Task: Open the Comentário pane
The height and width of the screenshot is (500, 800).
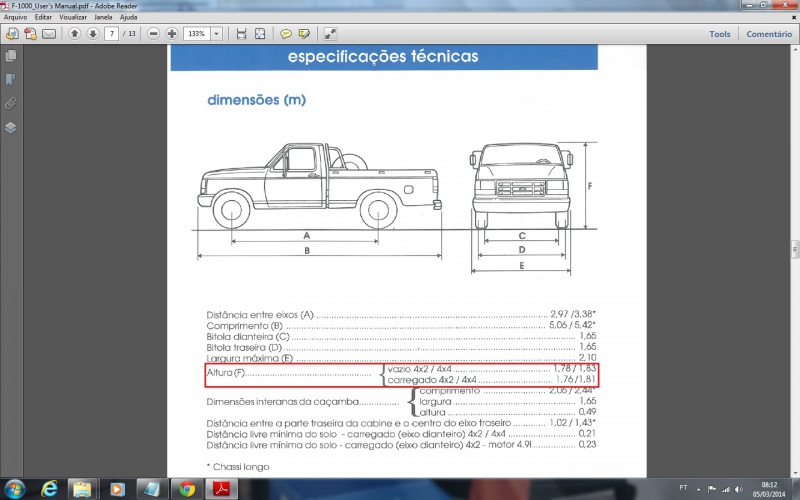Action: coord(769,34)
